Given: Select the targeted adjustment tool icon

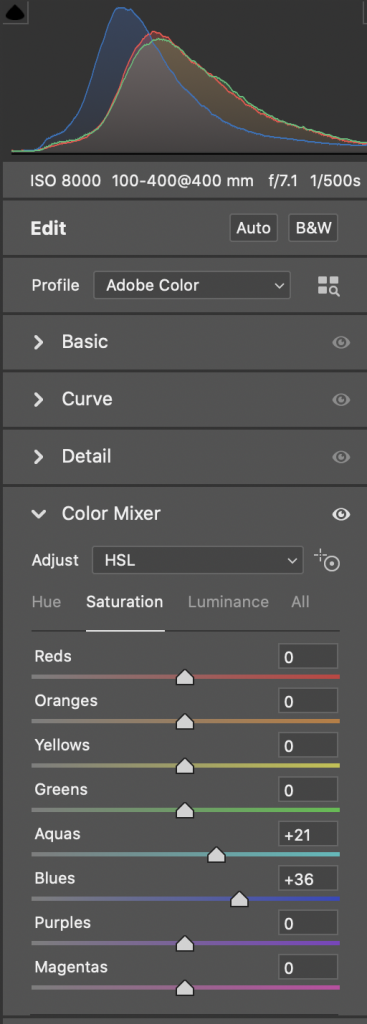Looking at the screenshot, I should 328,560.
